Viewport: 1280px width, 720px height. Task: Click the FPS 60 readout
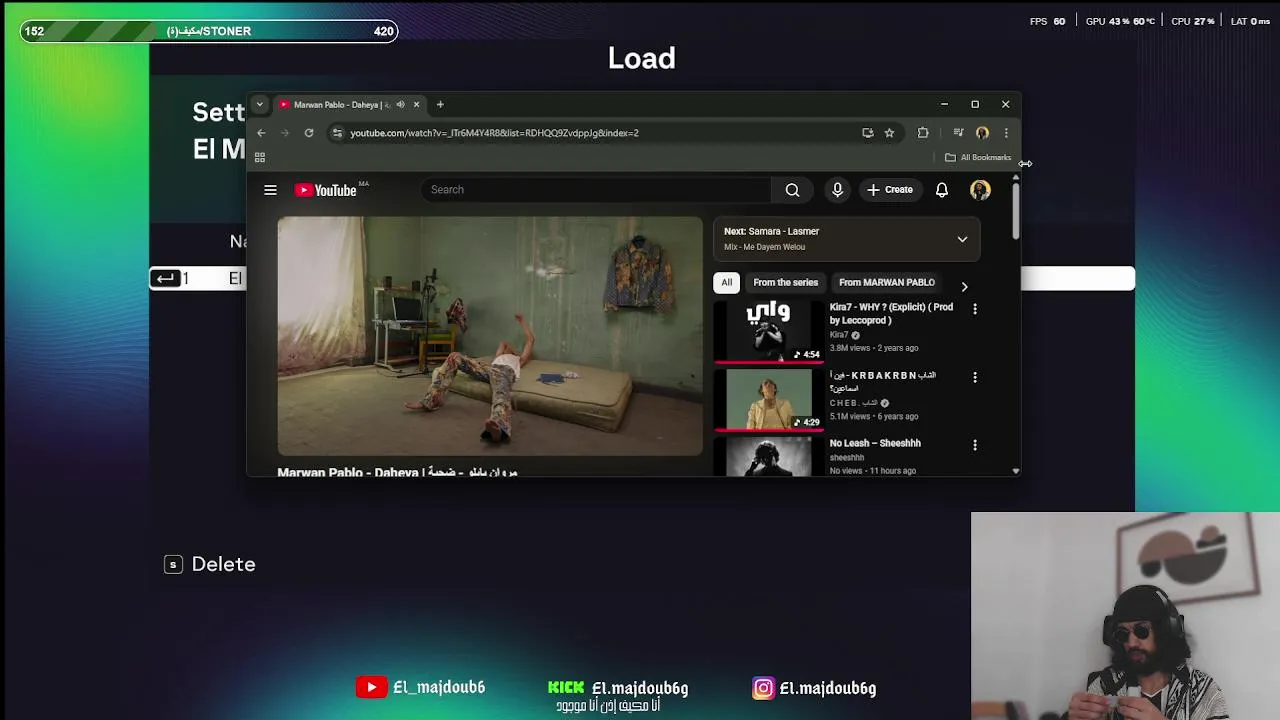tap(1047, 21)
